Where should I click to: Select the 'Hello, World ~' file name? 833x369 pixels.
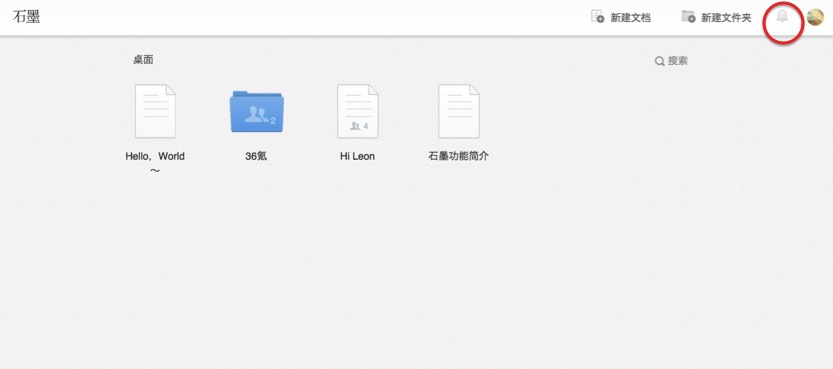tap(155, 163)
